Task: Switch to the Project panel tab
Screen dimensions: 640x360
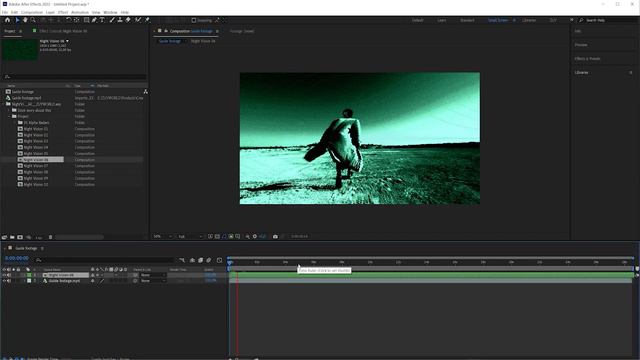Action: tap(10, 31)
